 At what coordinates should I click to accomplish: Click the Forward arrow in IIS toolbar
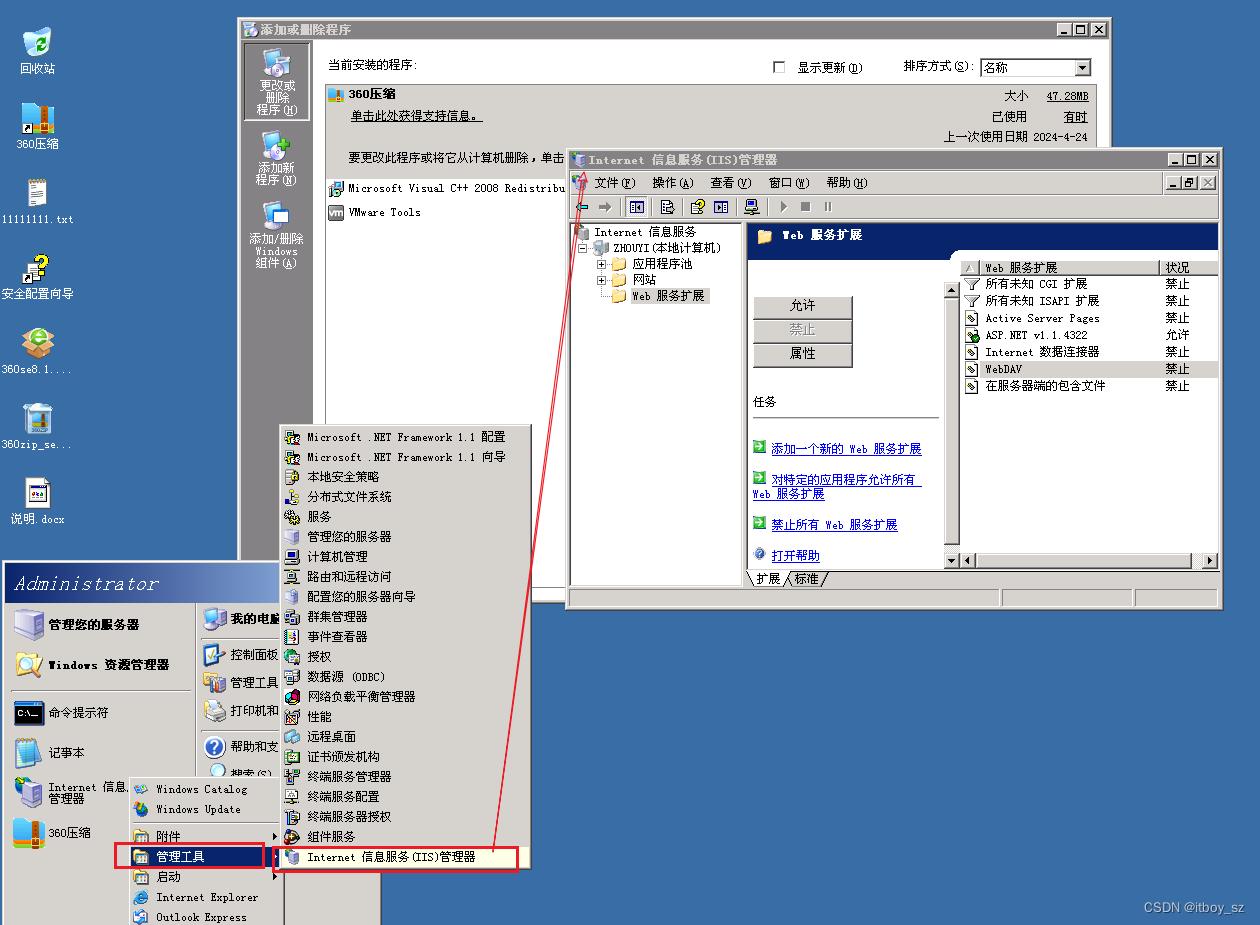pyautogui.click(x=604, y=207)
